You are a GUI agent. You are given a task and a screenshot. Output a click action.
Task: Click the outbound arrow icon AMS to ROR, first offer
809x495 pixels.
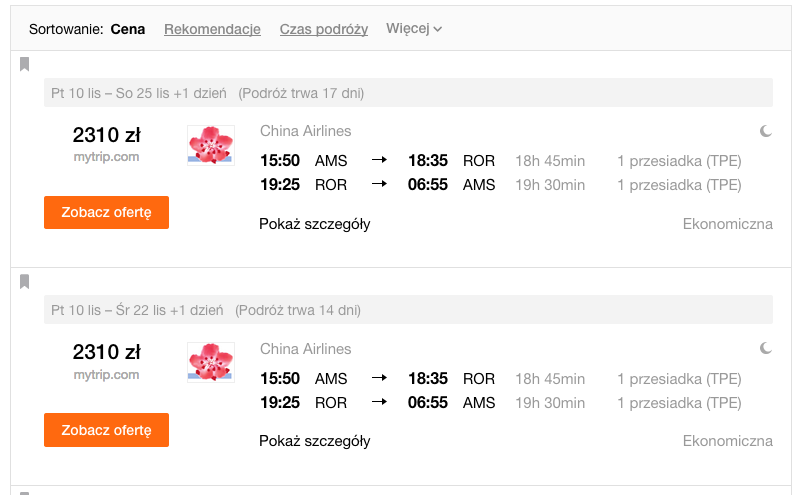point(379,160)
